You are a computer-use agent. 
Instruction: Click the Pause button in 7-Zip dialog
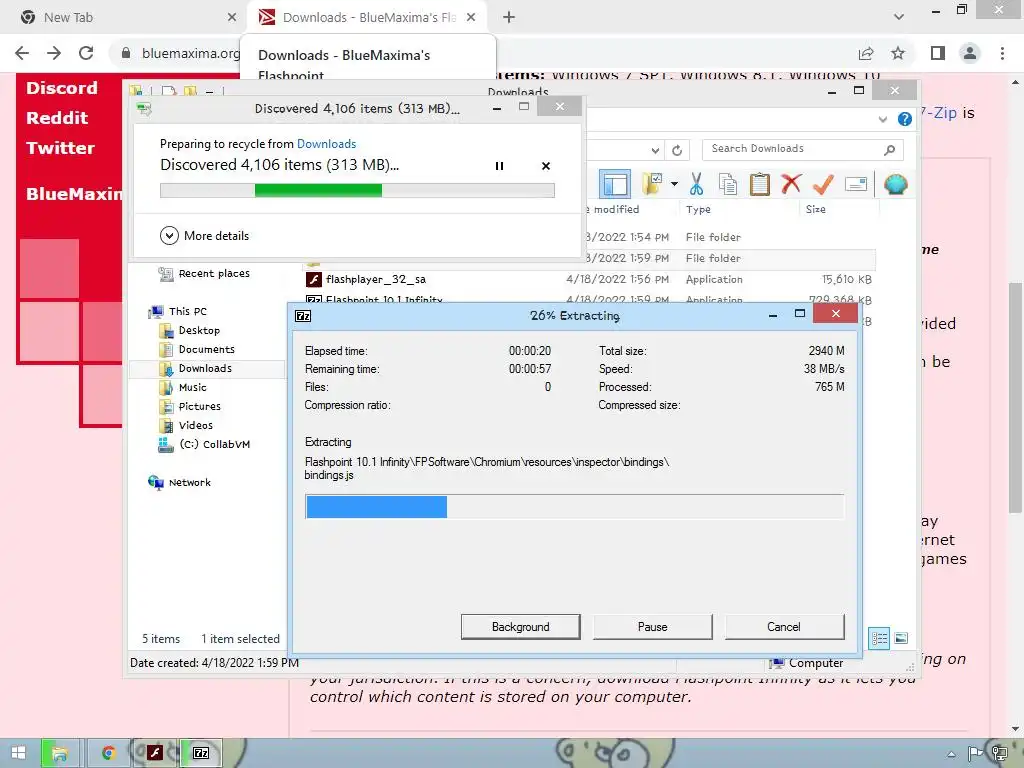click(652, 626)
